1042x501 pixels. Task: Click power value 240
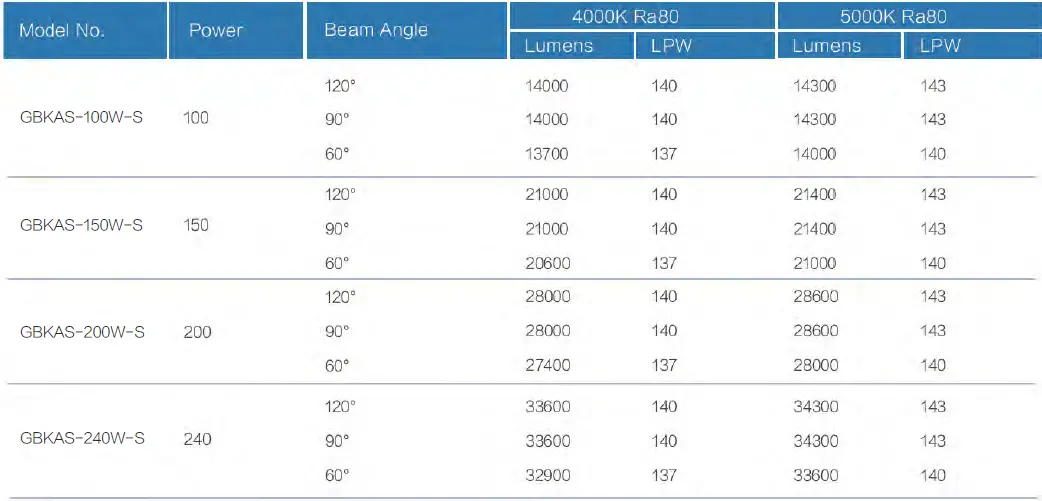click(198, 438)
